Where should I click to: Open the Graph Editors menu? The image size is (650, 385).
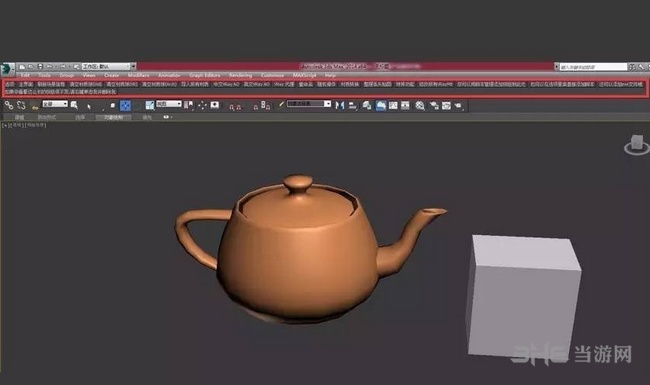(x=205, y=75)
